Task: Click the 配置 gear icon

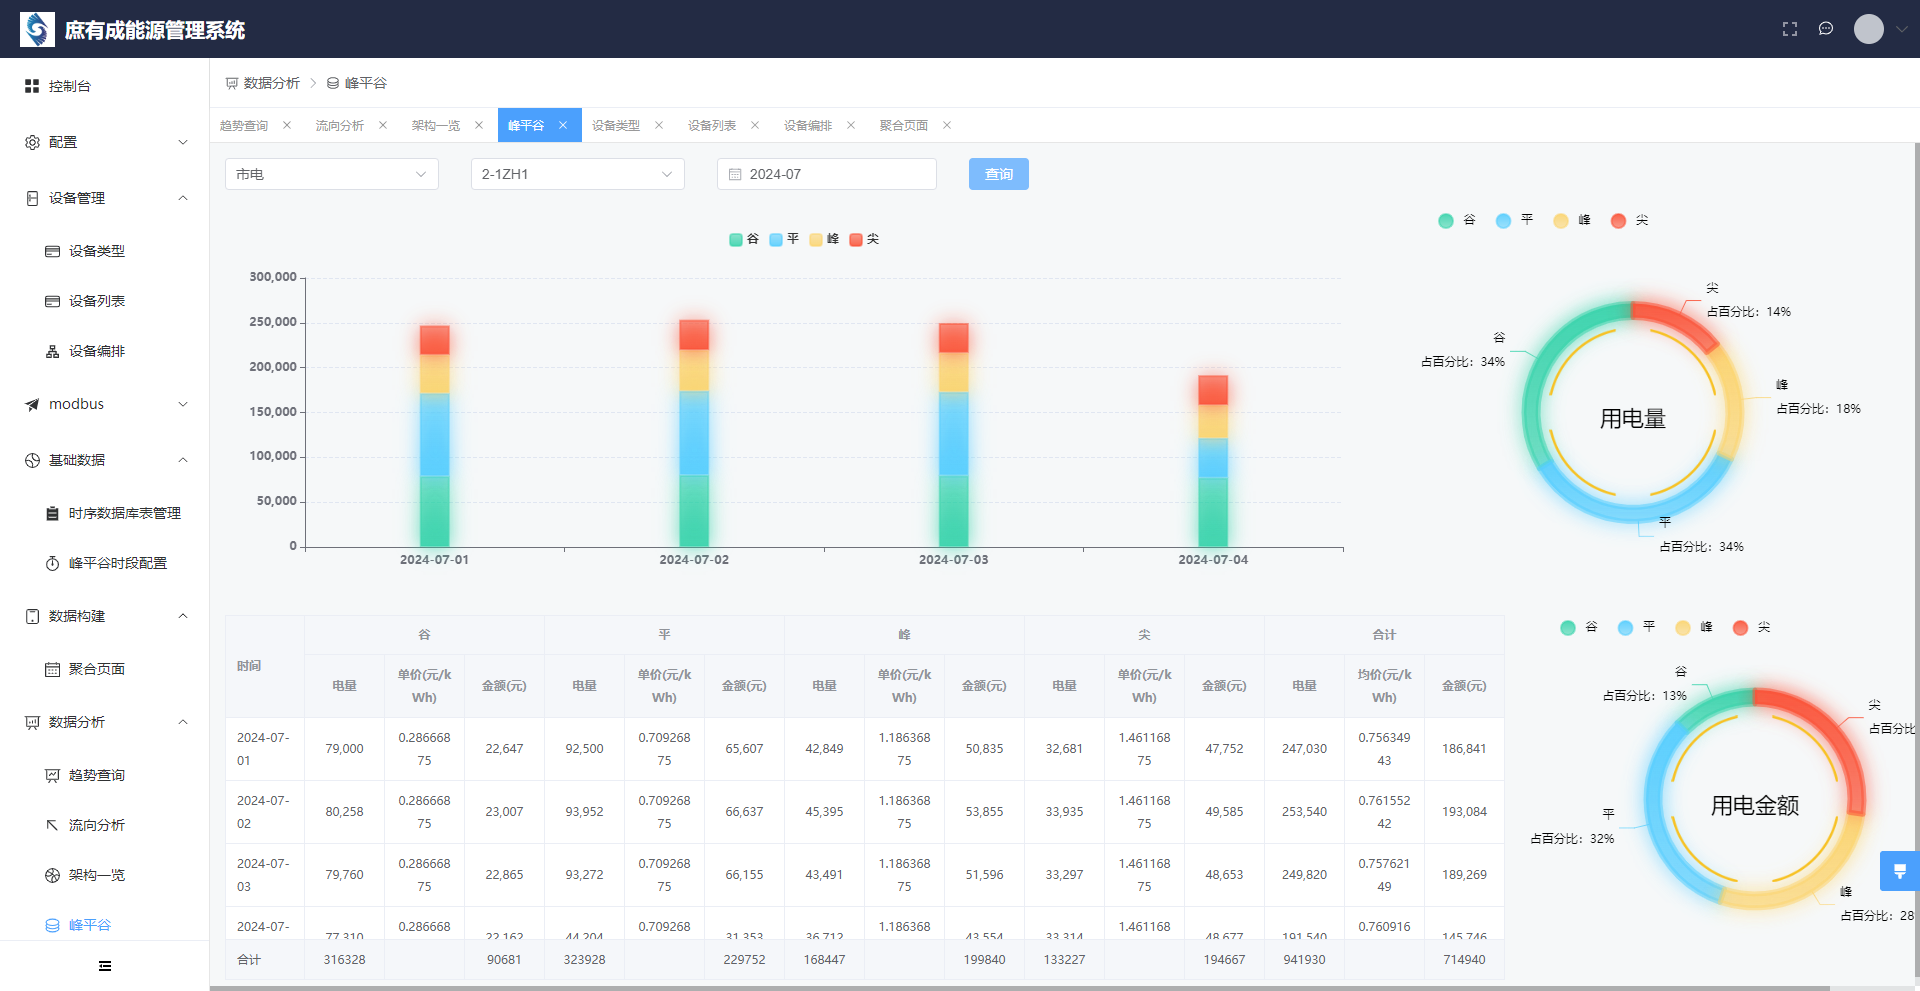Action: tap(32, 142)
